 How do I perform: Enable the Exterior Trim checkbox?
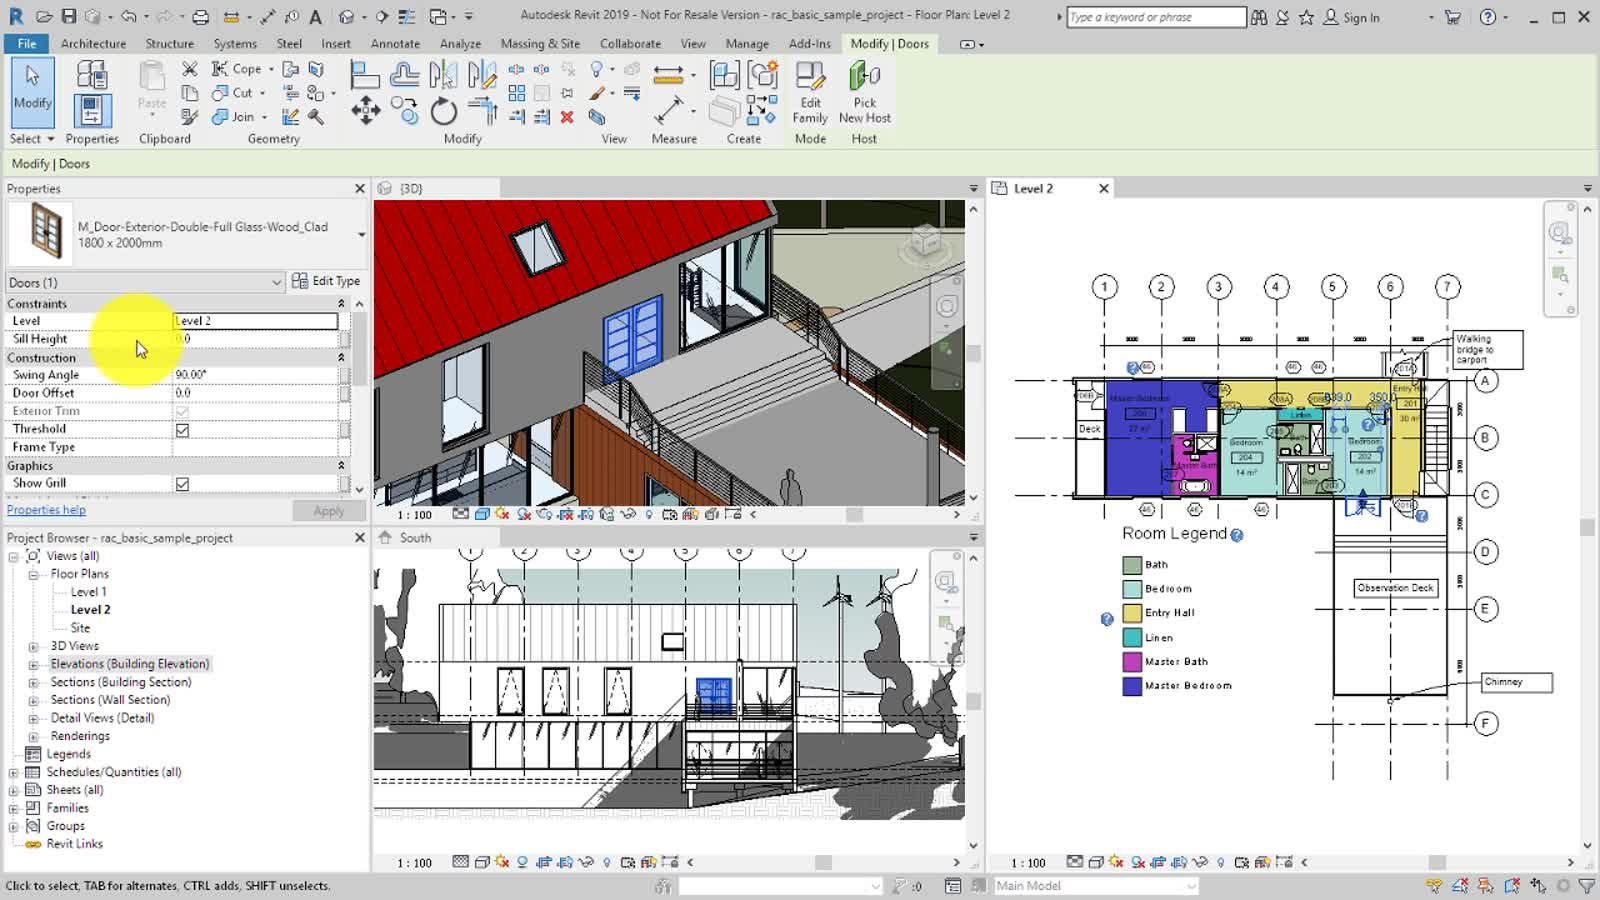[x=182, y=410]
